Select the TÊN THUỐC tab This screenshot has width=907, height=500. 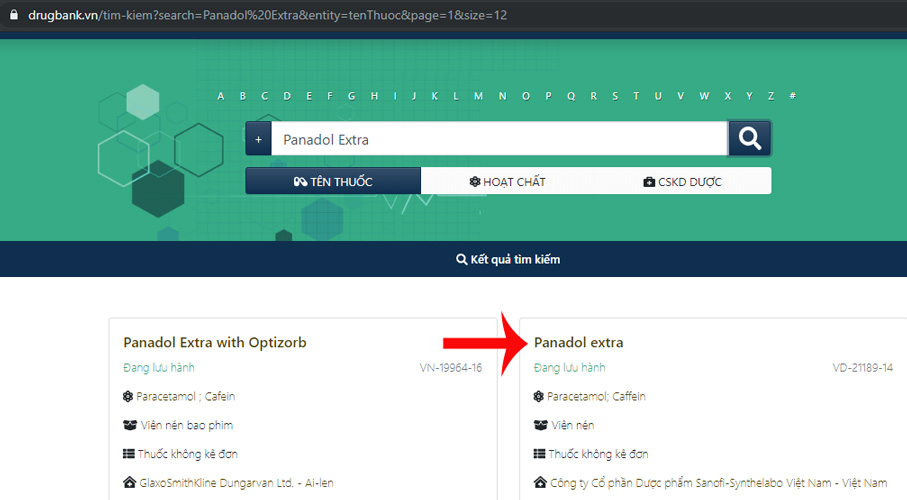coord(333,181)
